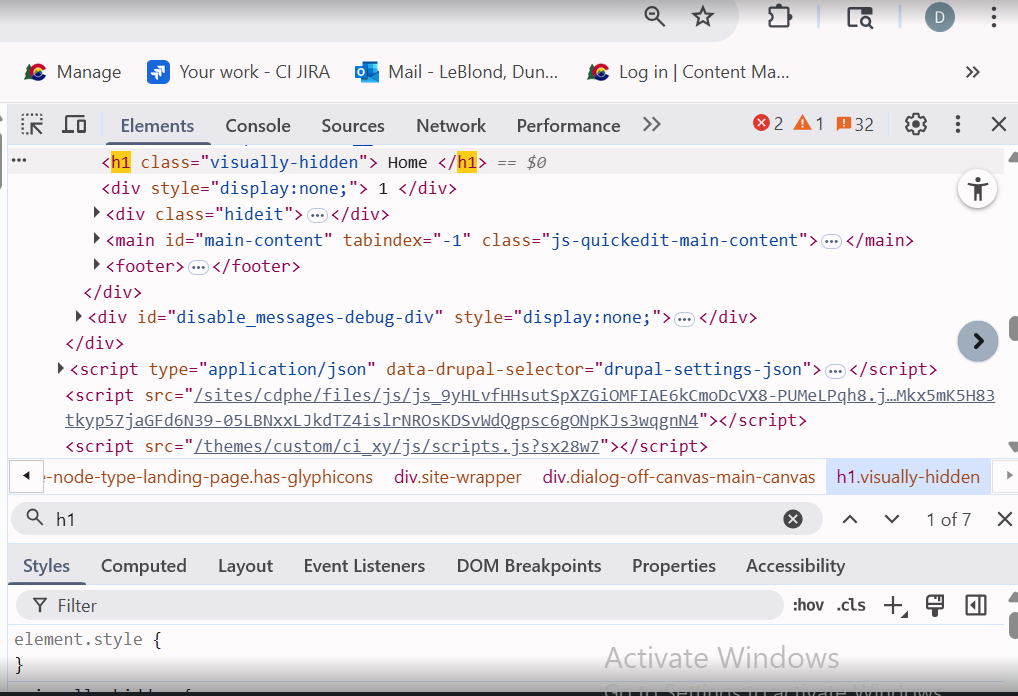1018x696 pixels.
Task: Focus the styles Filter input
Action: tap(400, 606)
